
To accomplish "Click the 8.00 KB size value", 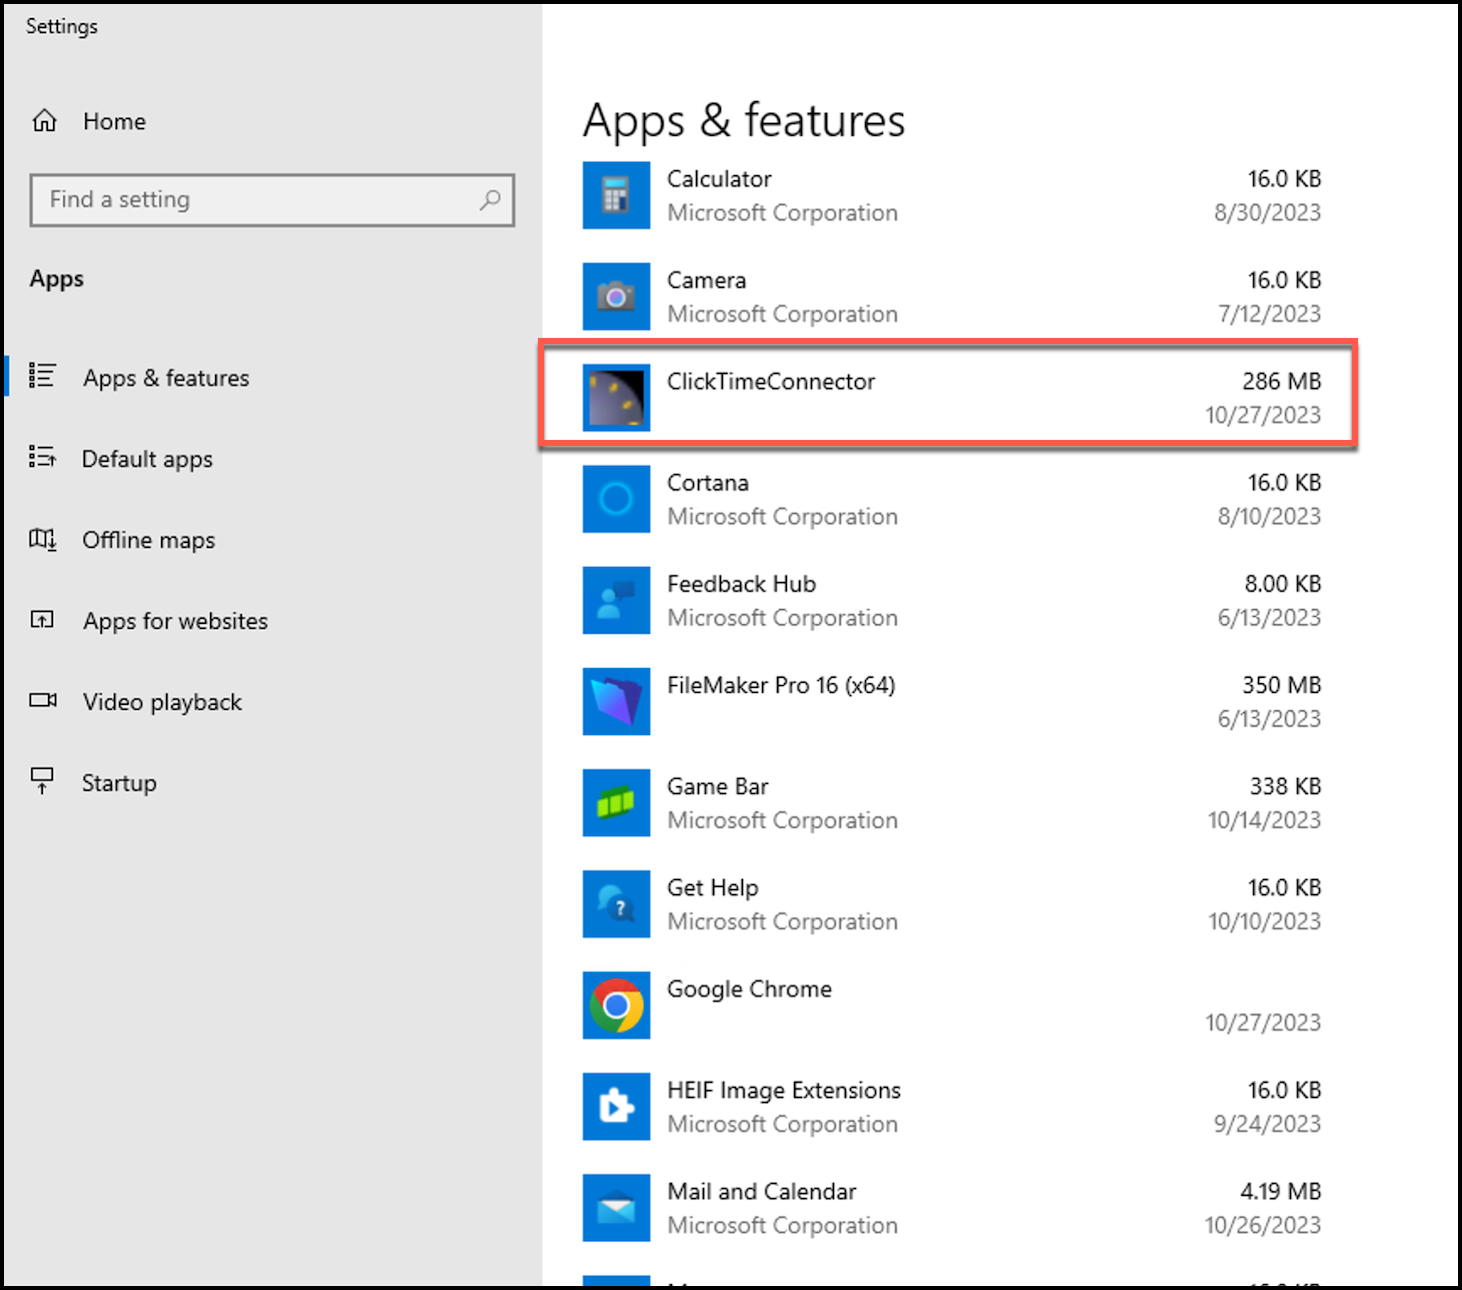I will coord(1283,584).
